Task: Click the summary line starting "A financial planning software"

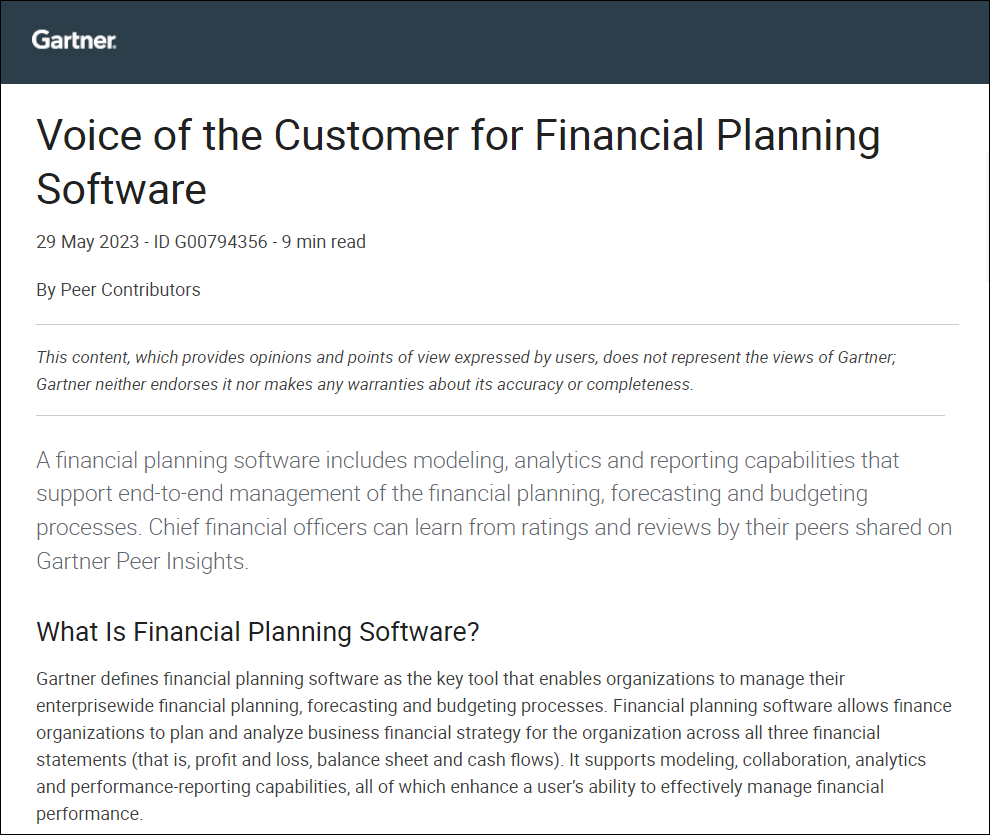Action: coord(468,461)
